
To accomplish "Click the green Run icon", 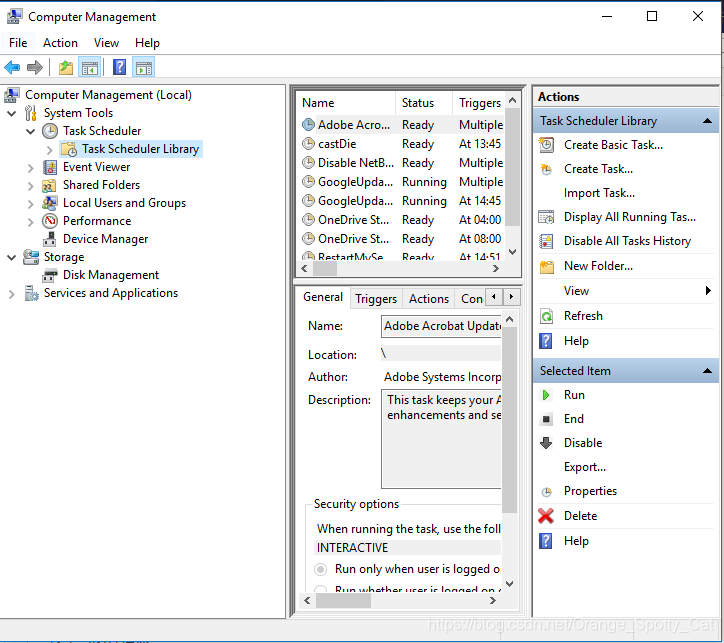I will pos(546,395).
